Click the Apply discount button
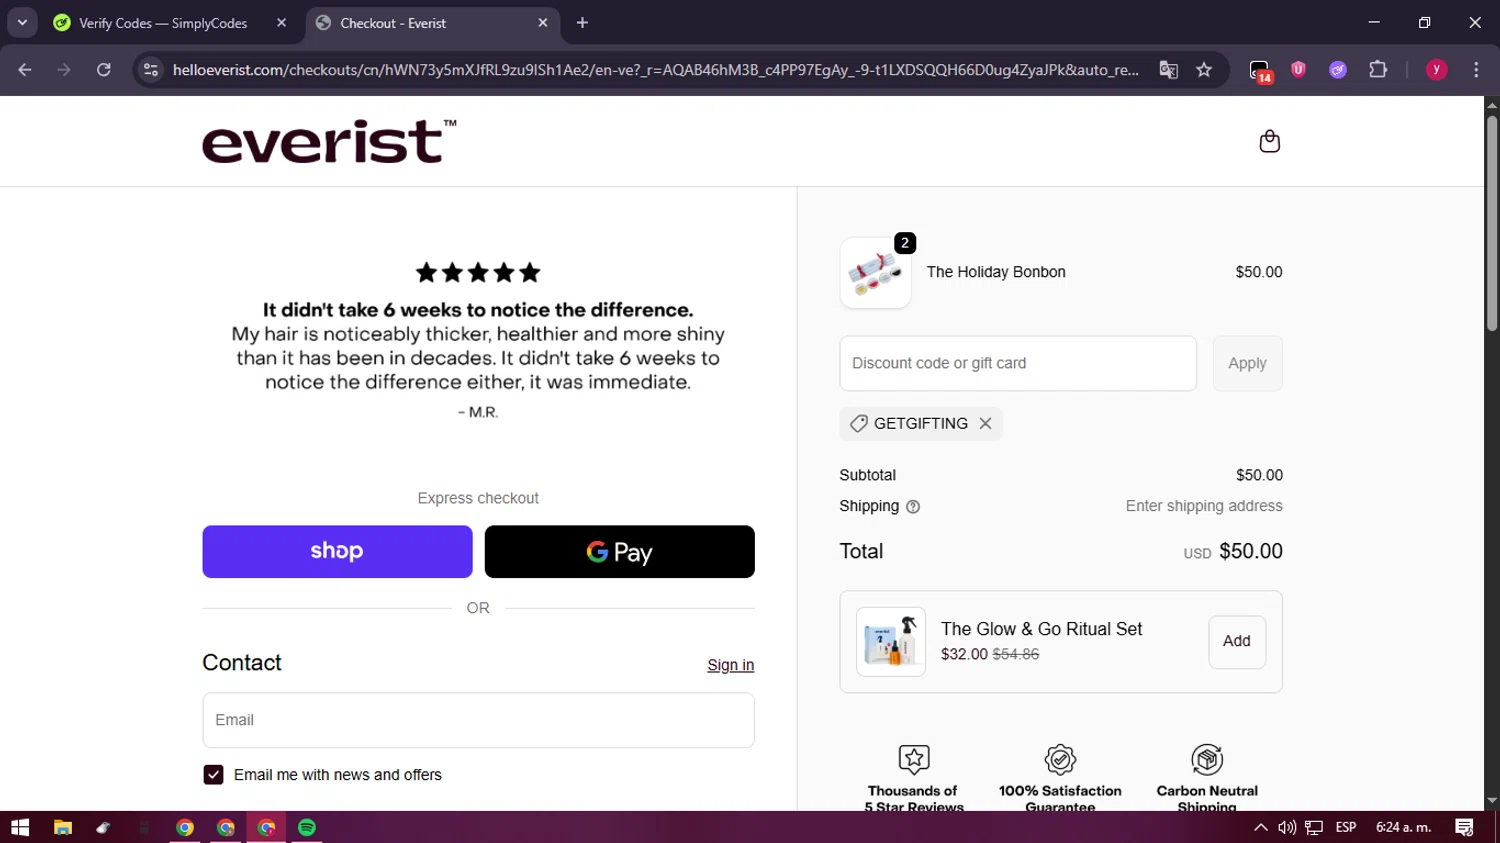Image resolution: width=1500 pixels, height=843 pixels. (x=1247, y=363)
